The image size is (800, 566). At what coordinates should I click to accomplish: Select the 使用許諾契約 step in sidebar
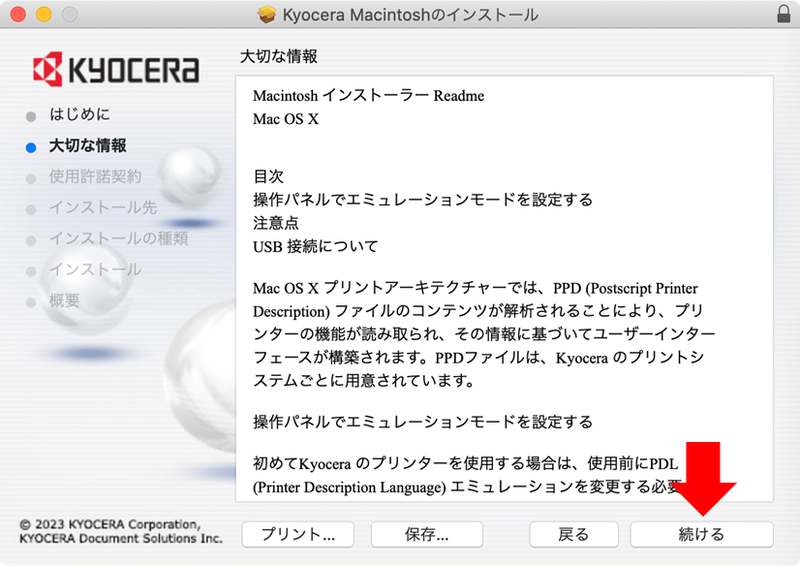[x=95, y=177]
